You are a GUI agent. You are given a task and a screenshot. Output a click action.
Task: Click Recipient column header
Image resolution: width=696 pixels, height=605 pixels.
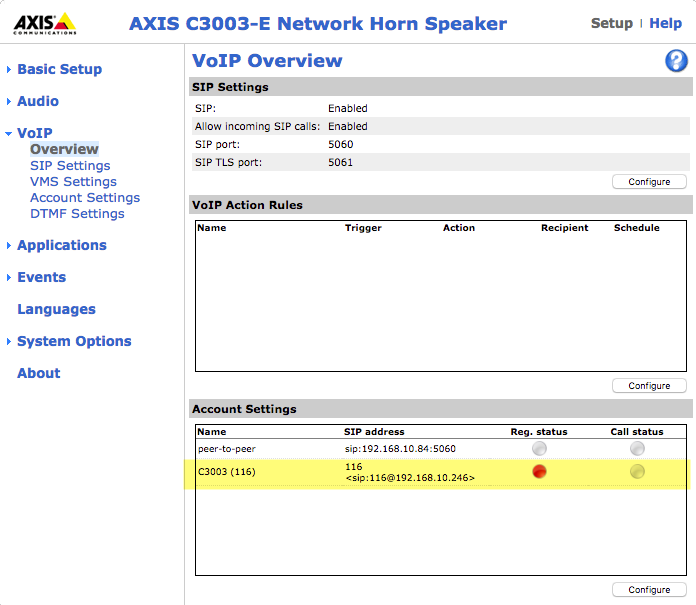pyautogui.click(x=564, y=228)
